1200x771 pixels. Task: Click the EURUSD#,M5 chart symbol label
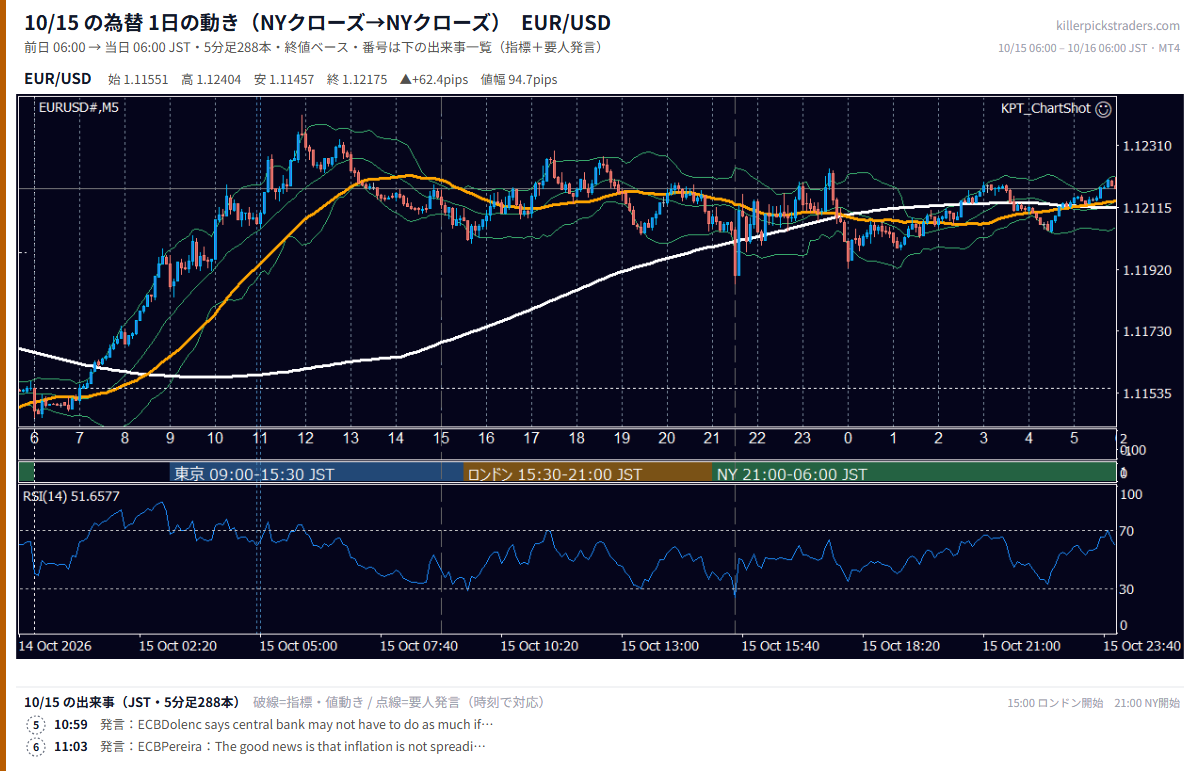[x=78, y=108]
